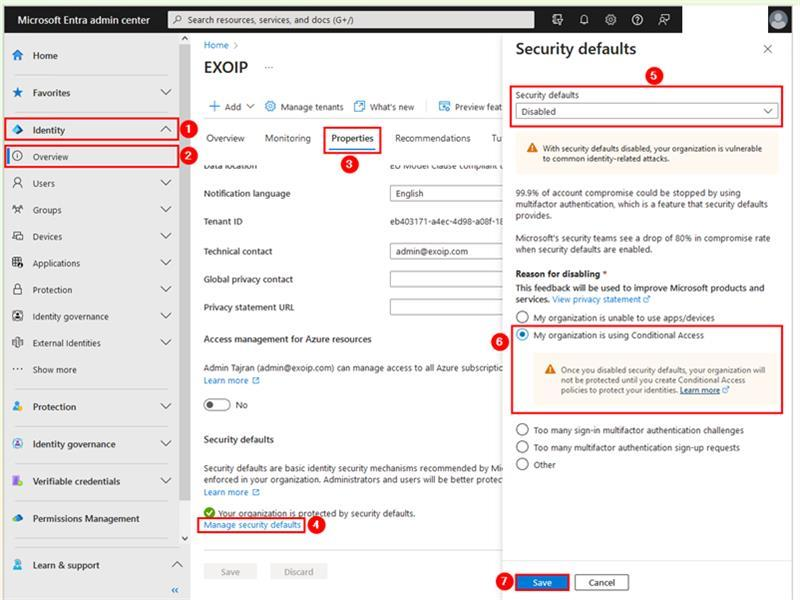This screenshot has height=600, width=800.
Task: Go to Home via the house icon
Action: (18, 55)
